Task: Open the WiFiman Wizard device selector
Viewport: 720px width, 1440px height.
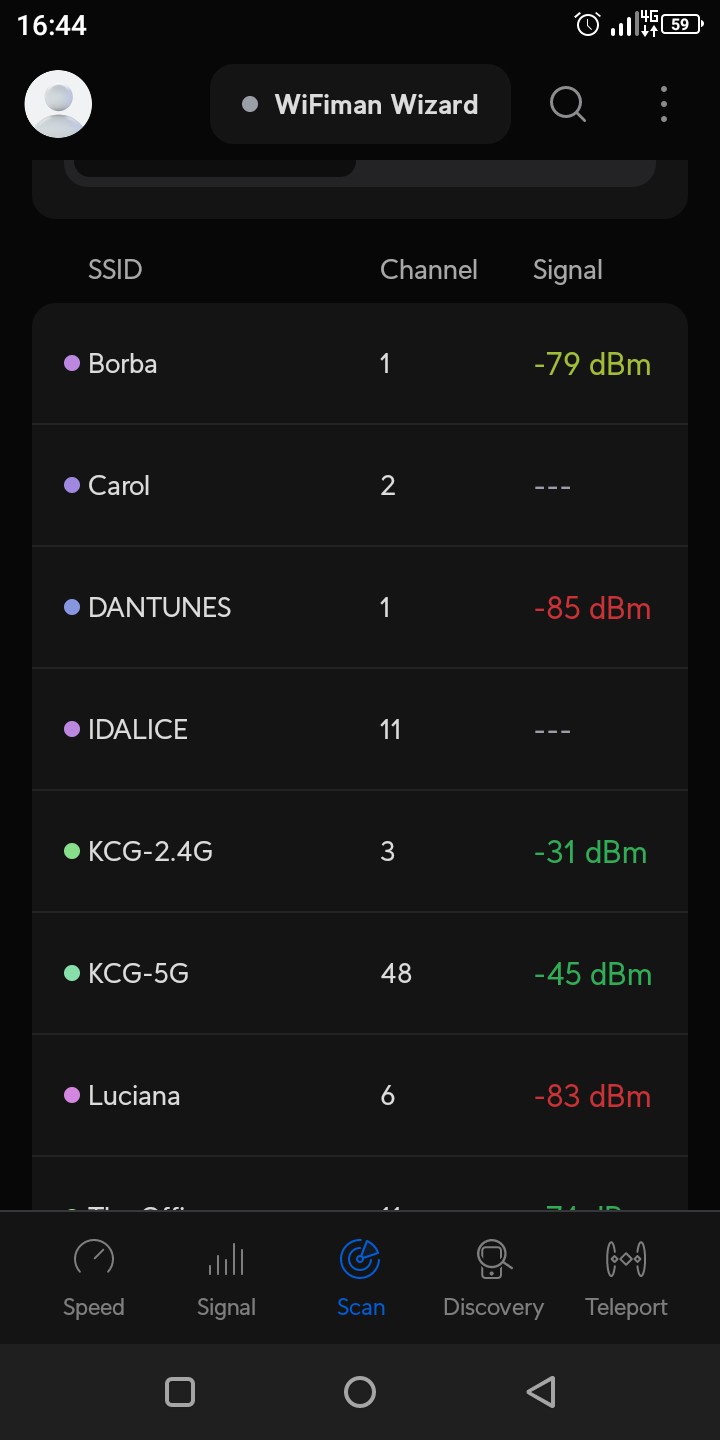Action: [x=360, y=104]
